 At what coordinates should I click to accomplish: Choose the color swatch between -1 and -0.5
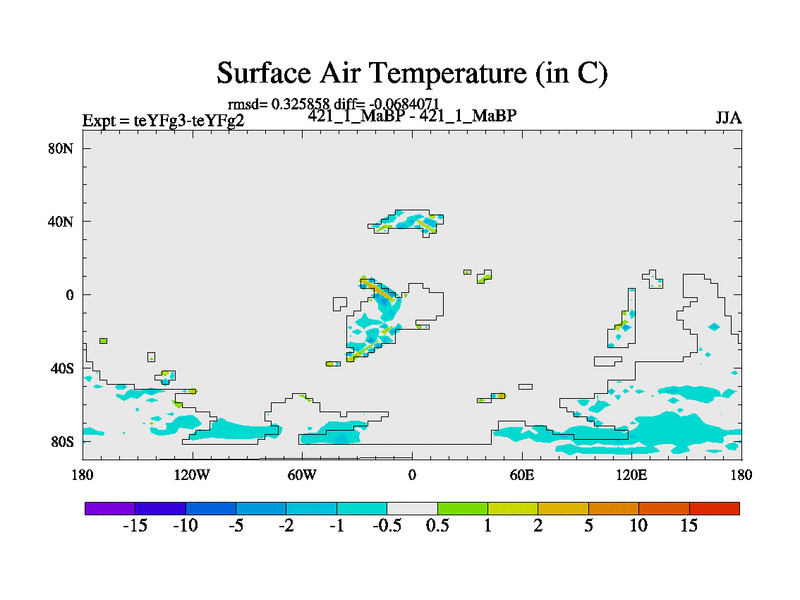362,508
